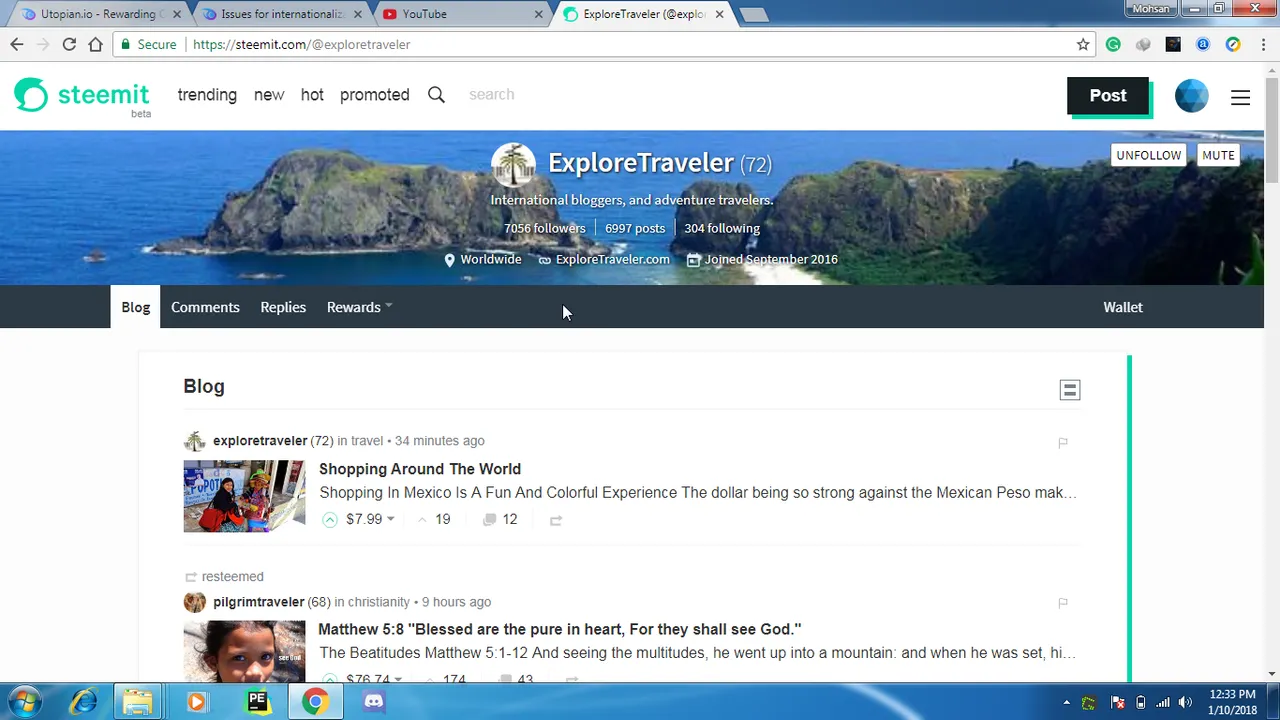Launch Internet Explorer from taskbar

pyautogui.click(x=84, y=702)
